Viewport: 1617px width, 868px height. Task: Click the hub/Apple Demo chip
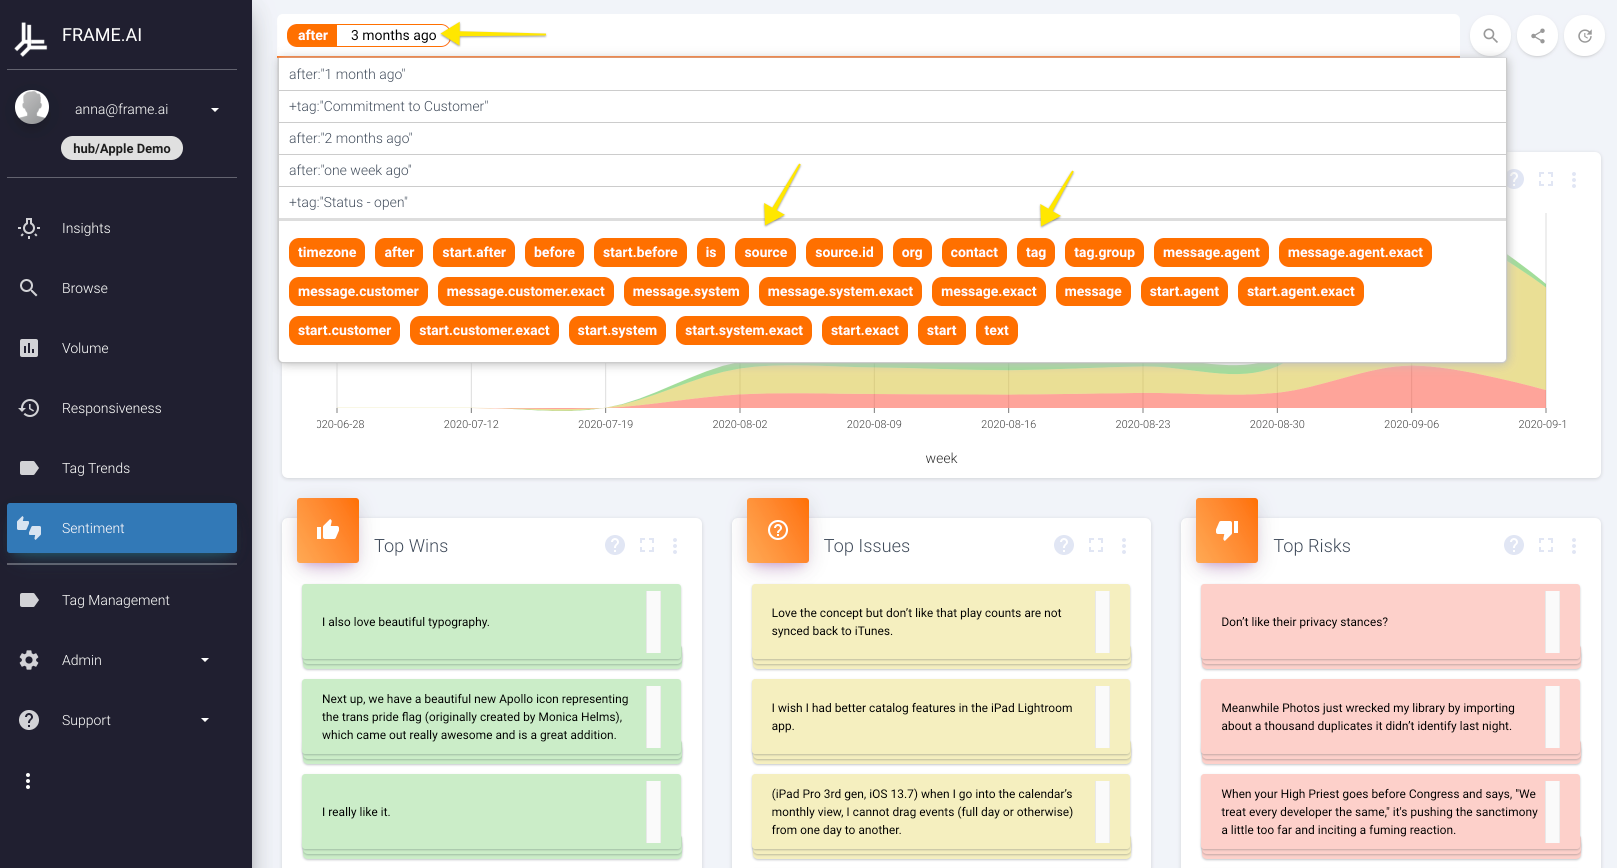pyautogui.click(x=122, y=148)
